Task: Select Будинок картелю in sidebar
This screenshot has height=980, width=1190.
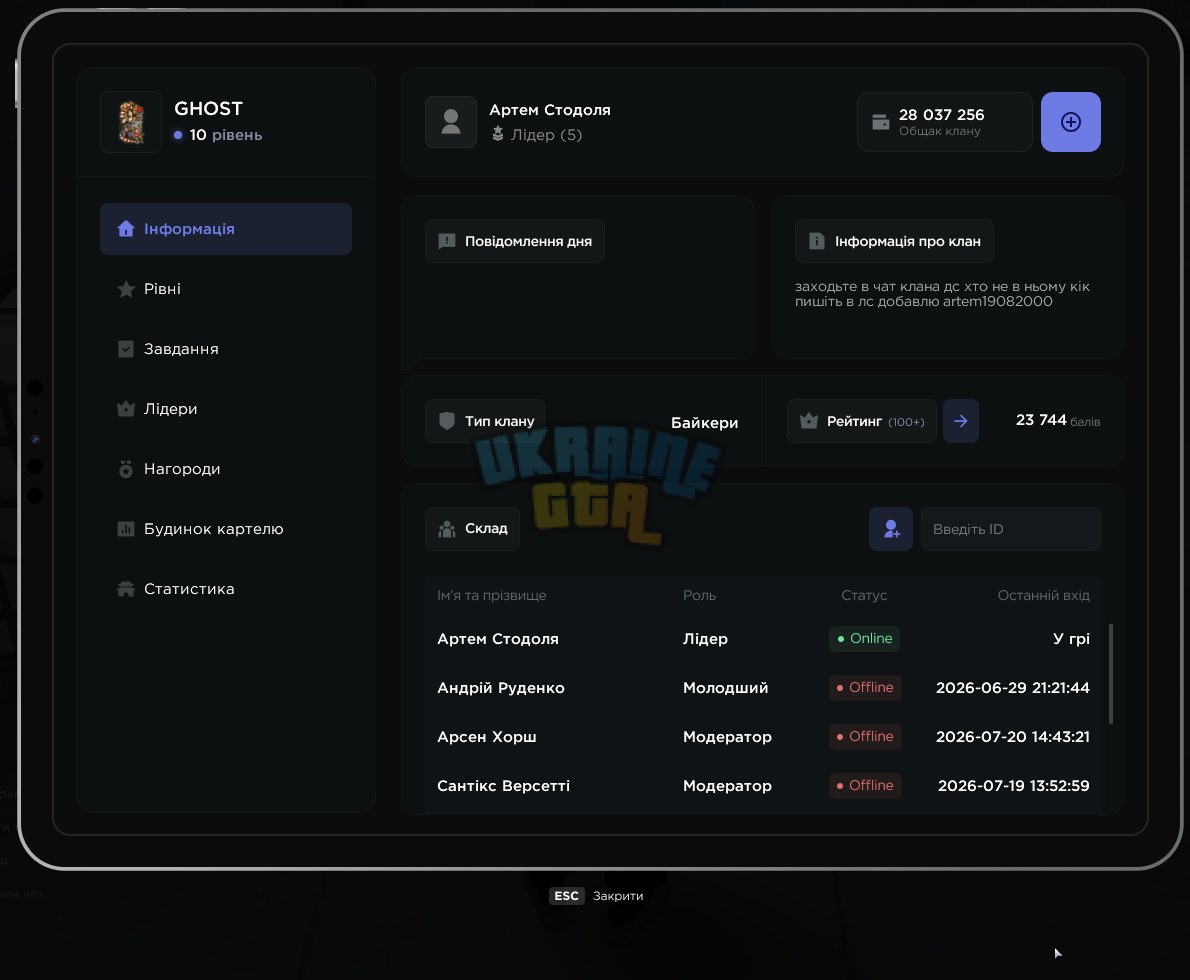Action: pos(226,529)
